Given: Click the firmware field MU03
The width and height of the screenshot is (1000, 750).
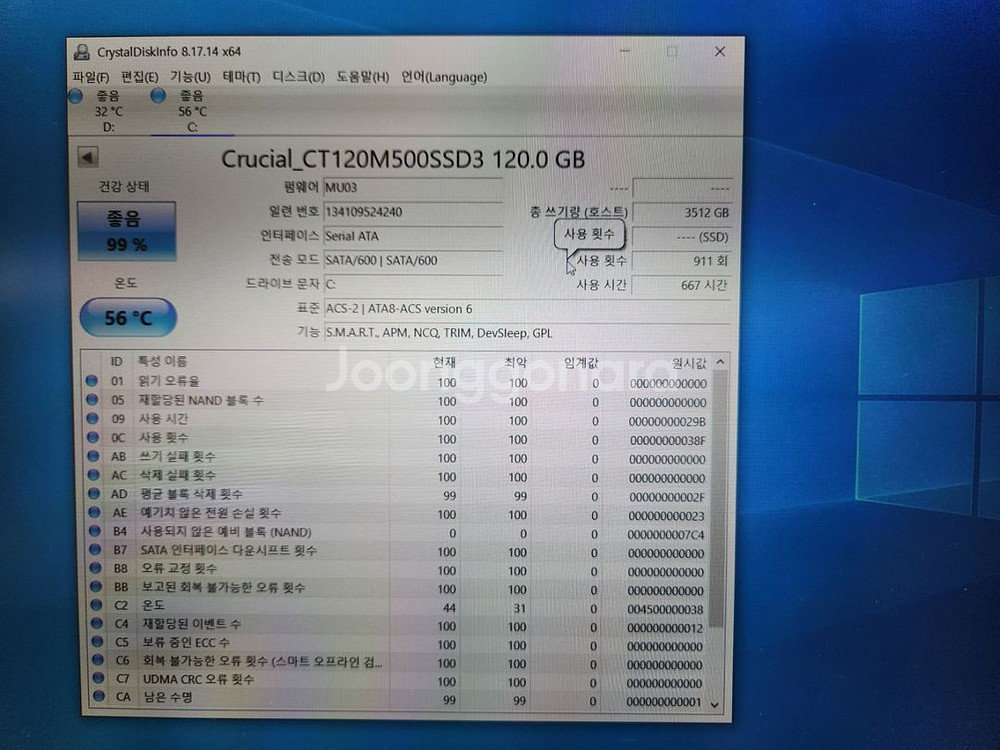Looking at the screenshot, I should pos(413,188).
